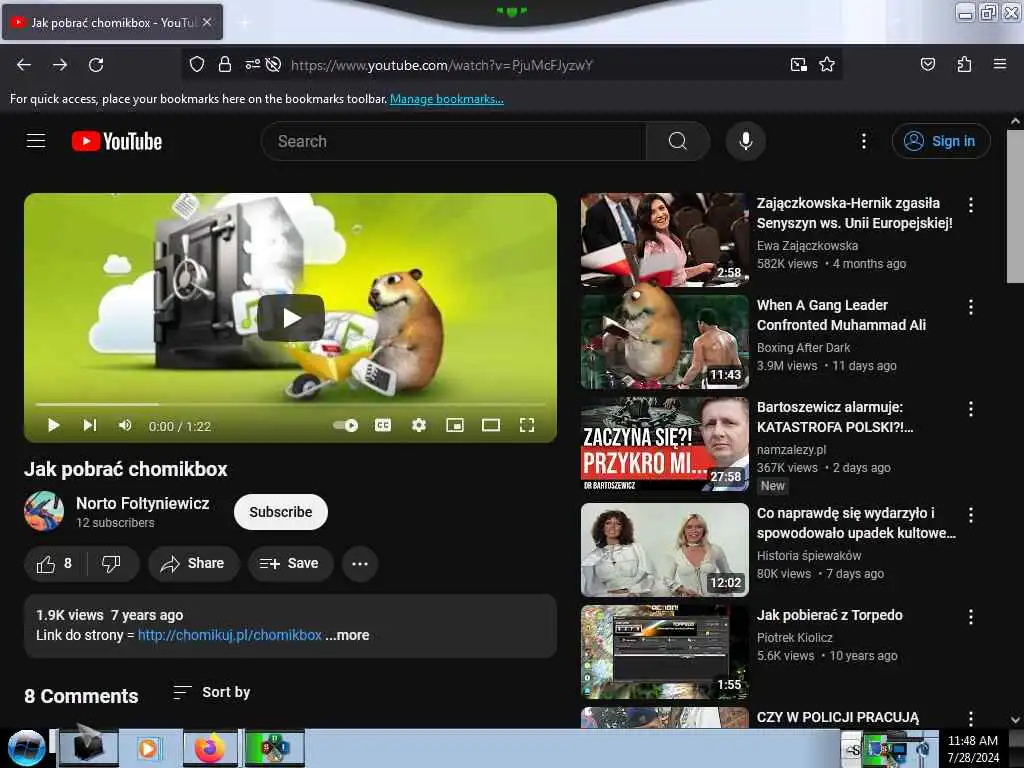The height and width of the screenshot is (768, 1024).
Task: Open the Bartoszewicz alarmuje video thumbnail
Action: [664, 444]
